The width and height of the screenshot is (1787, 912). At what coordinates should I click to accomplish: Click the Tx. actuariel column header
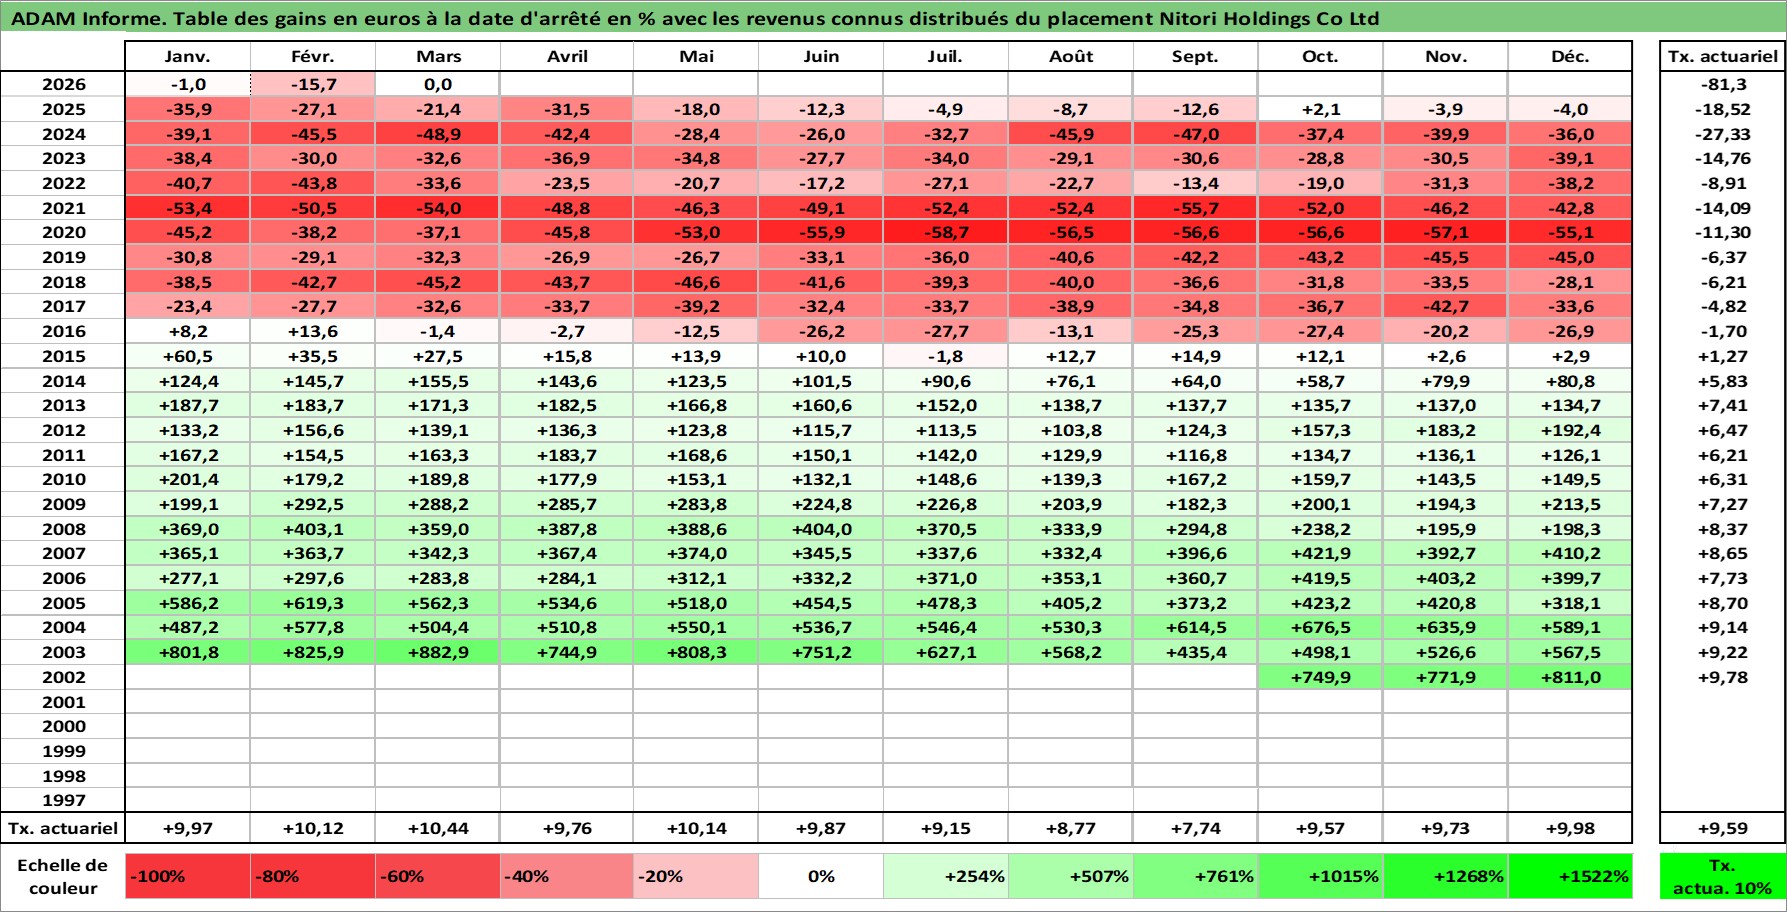[1723, 56]
